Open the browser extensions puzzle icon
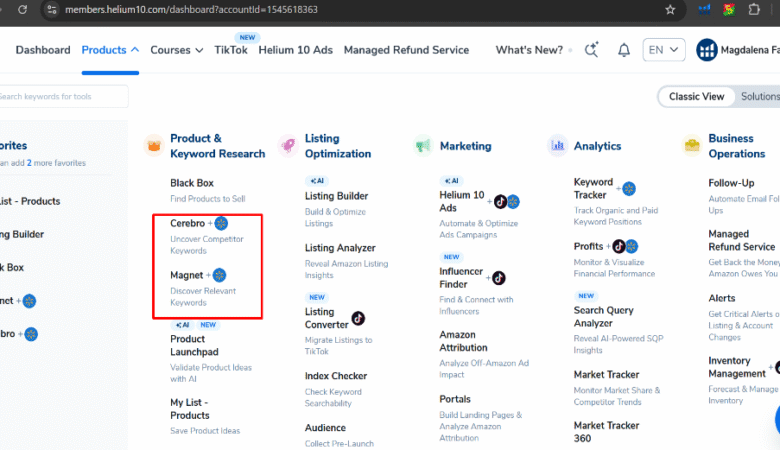Image resolution: width=780 pixels, height=450 pixels. coord(754,9)
